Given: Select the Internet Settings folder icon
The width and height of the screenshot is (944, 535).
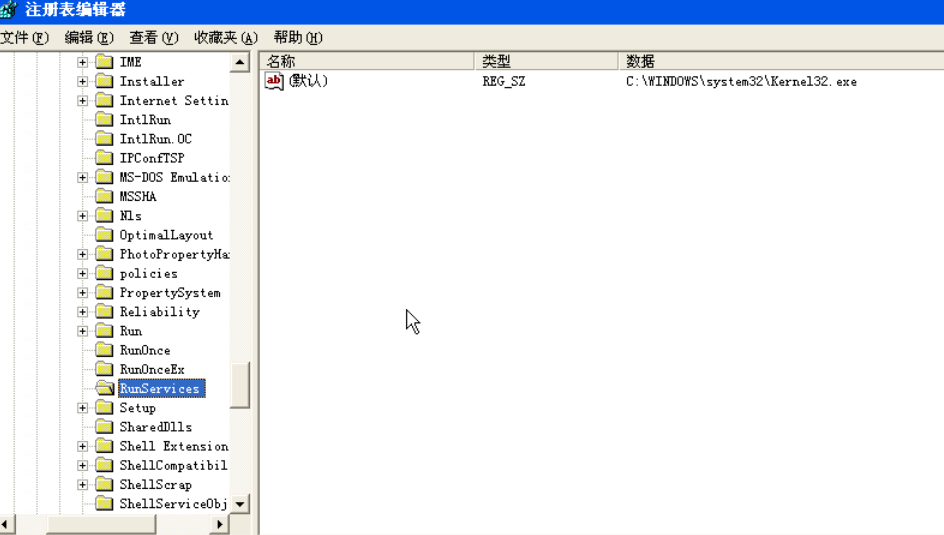Looking at the screenshot, I should 105,101.
